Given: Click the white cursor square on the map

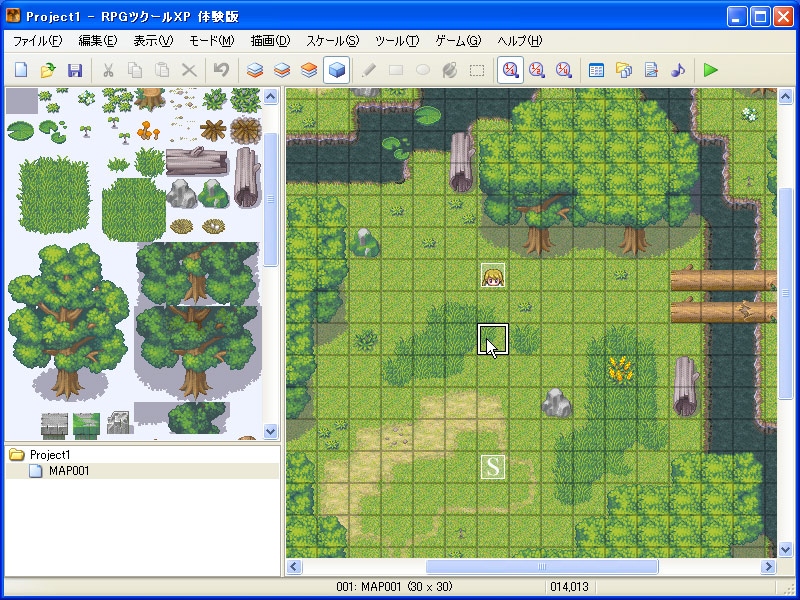Looking at the screenshot, I should click(493, 339).
